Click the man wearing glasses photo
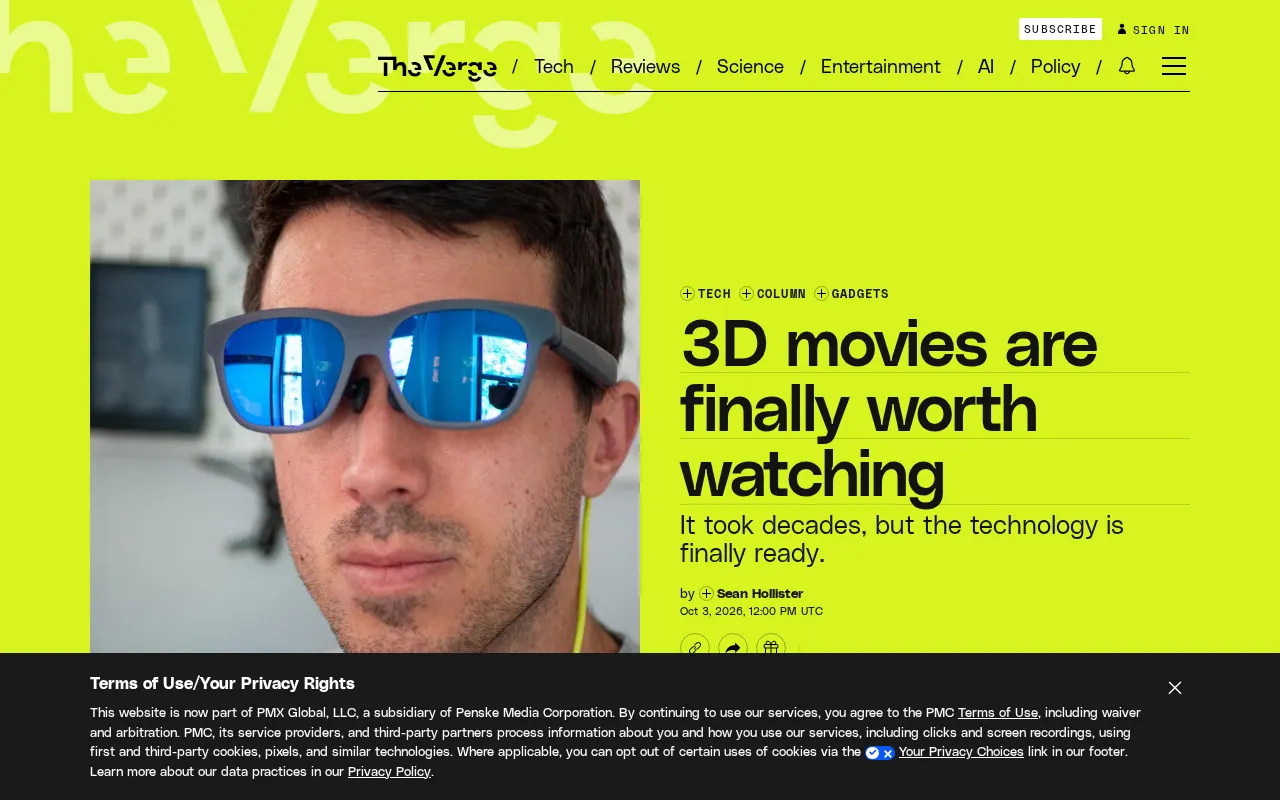1280x800 pixels. [x=365, y=417]
